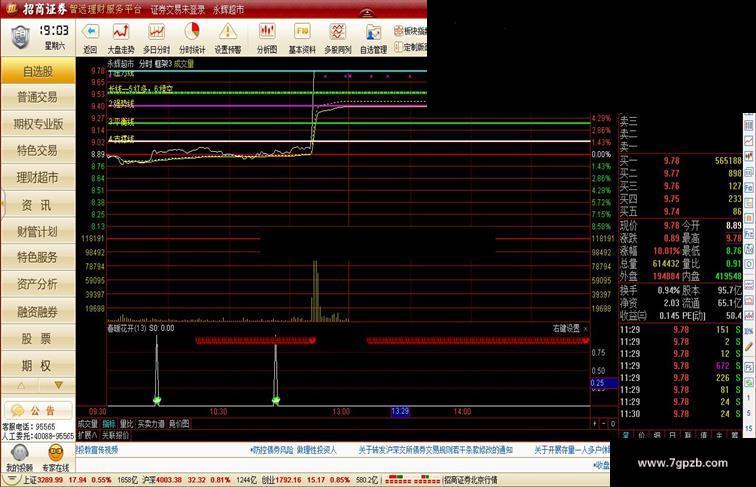Click plus zoom button below chart
The image size is (756, 487).
click(x=595, y=423)
